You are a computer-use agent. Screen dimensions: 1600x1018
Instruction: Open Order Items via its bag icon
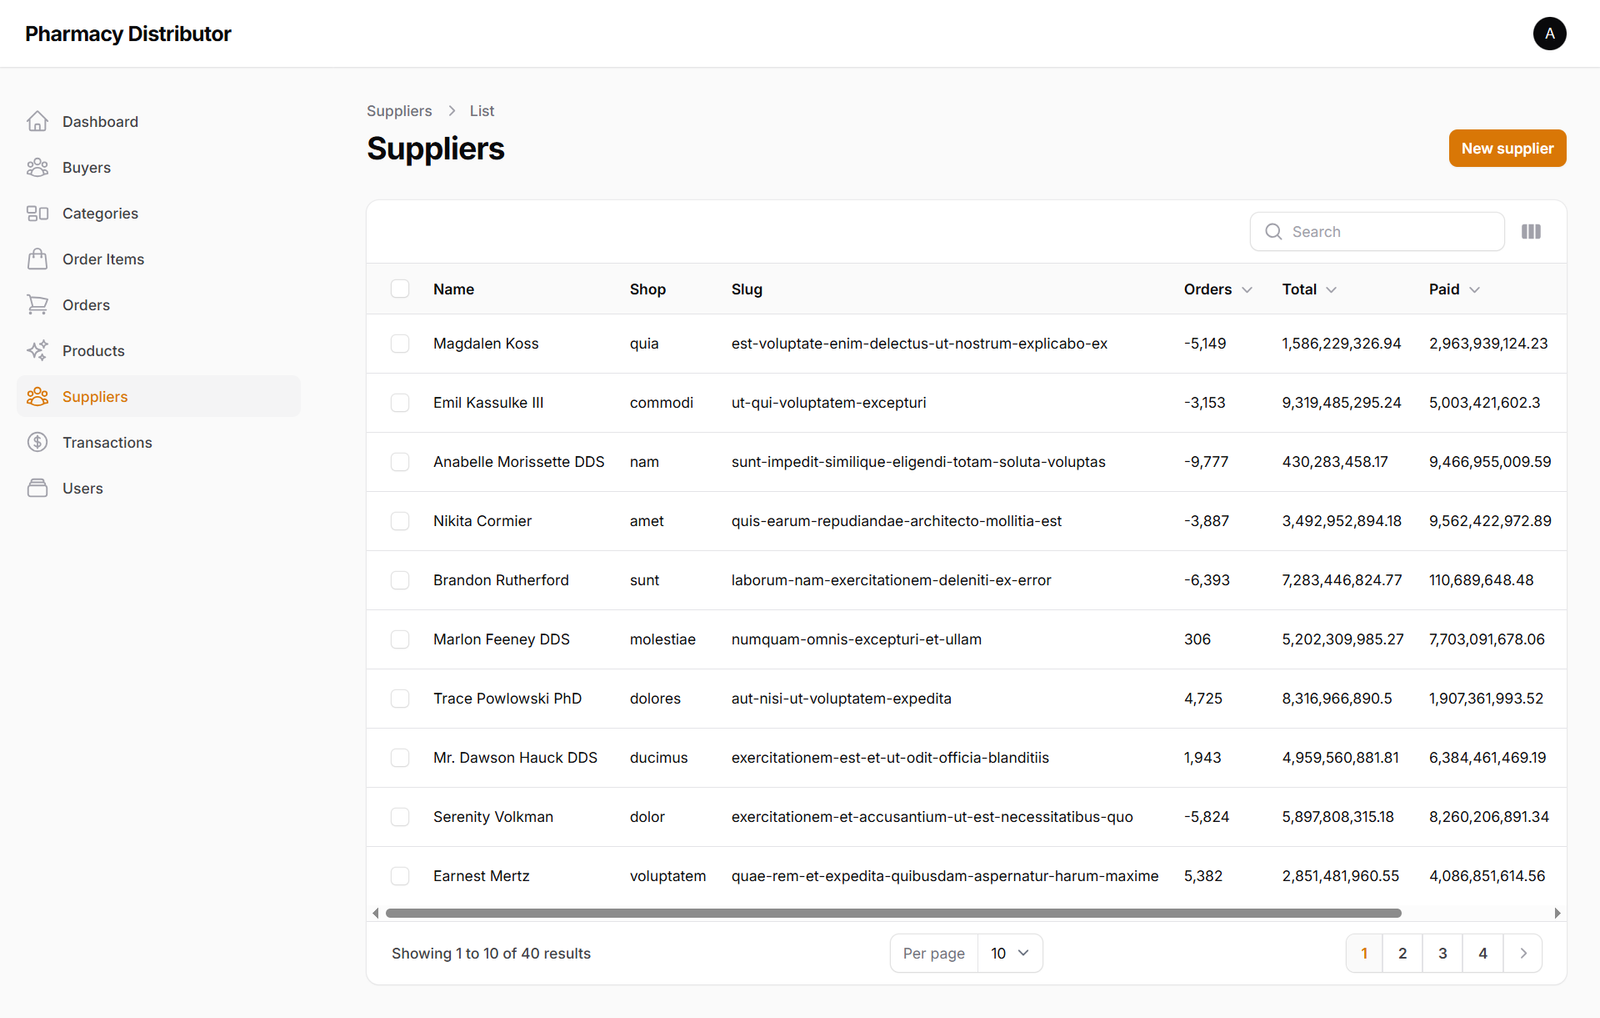37,259
